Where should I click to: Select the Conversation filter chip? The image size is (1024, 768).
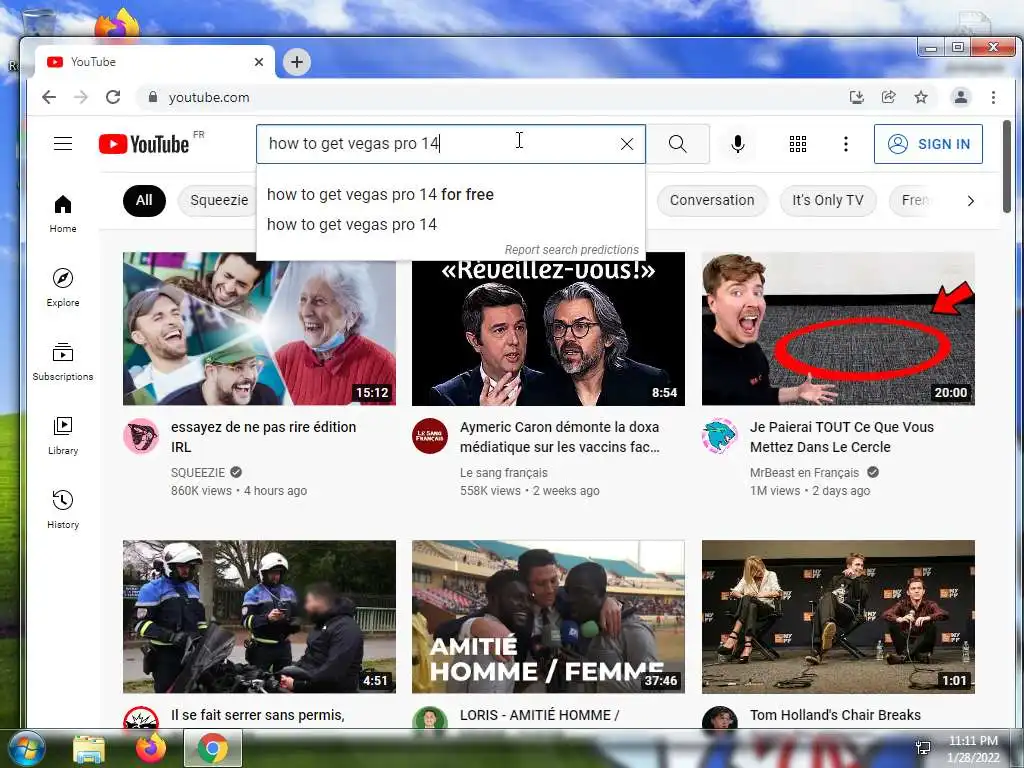tap(712, 200)
